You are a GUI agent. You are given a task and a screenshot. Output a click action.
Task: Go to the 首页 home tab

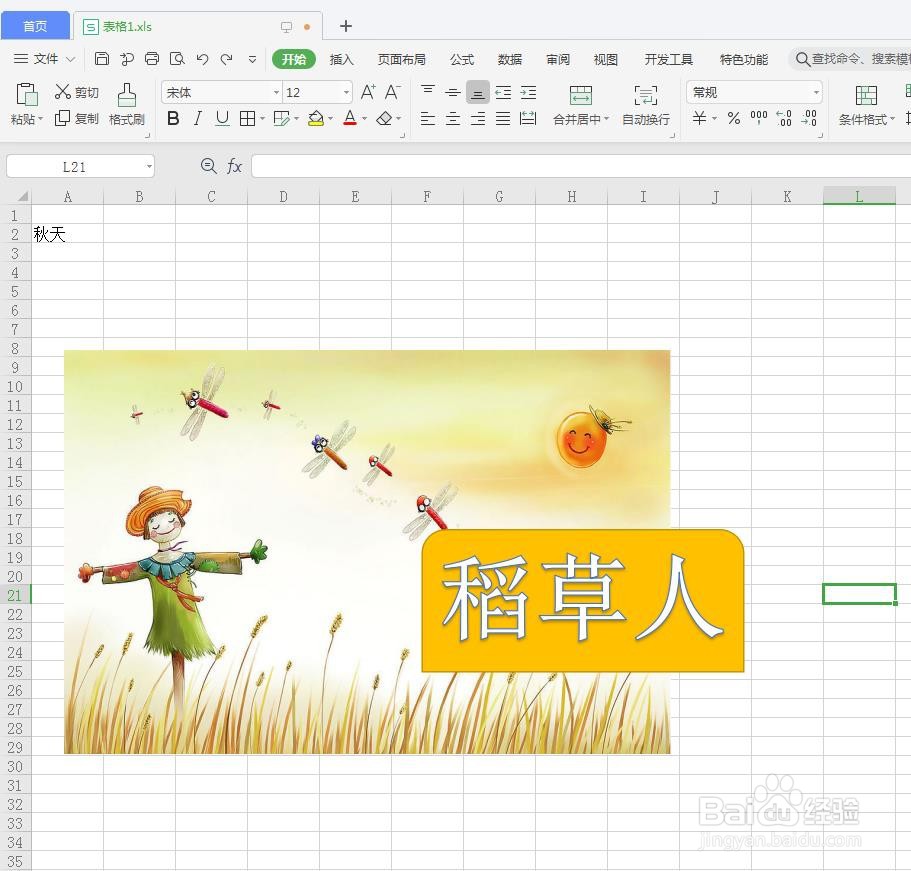[x=35, y=26]
